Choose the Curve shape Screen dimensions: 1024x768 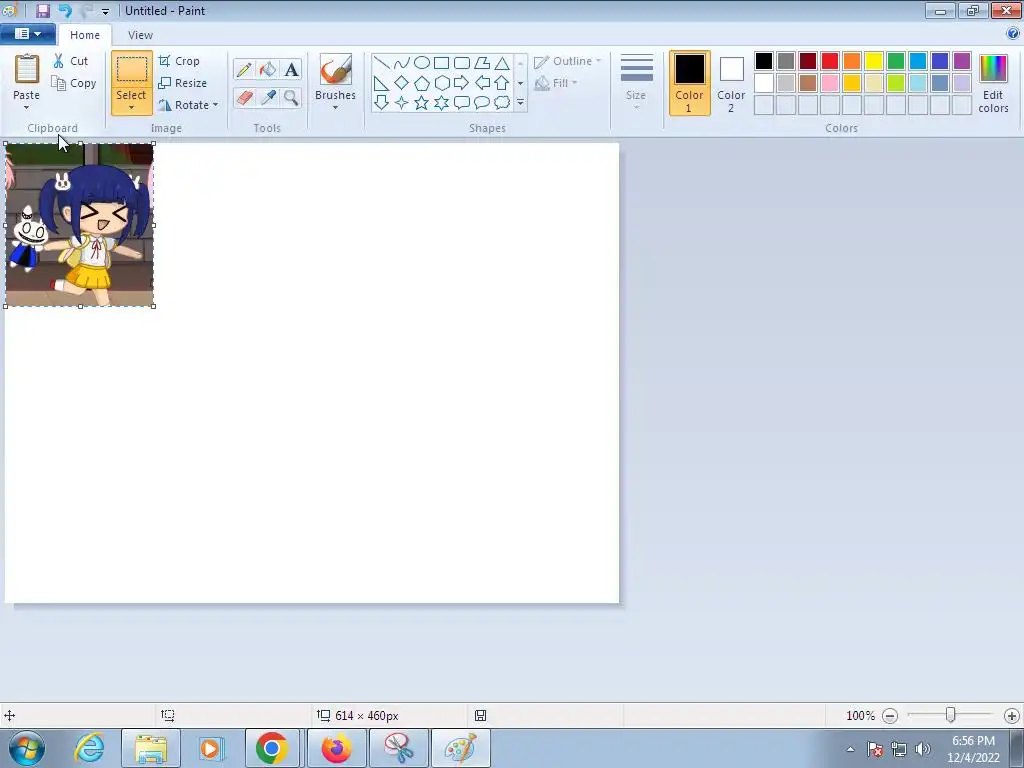click(x=402, y=63)
